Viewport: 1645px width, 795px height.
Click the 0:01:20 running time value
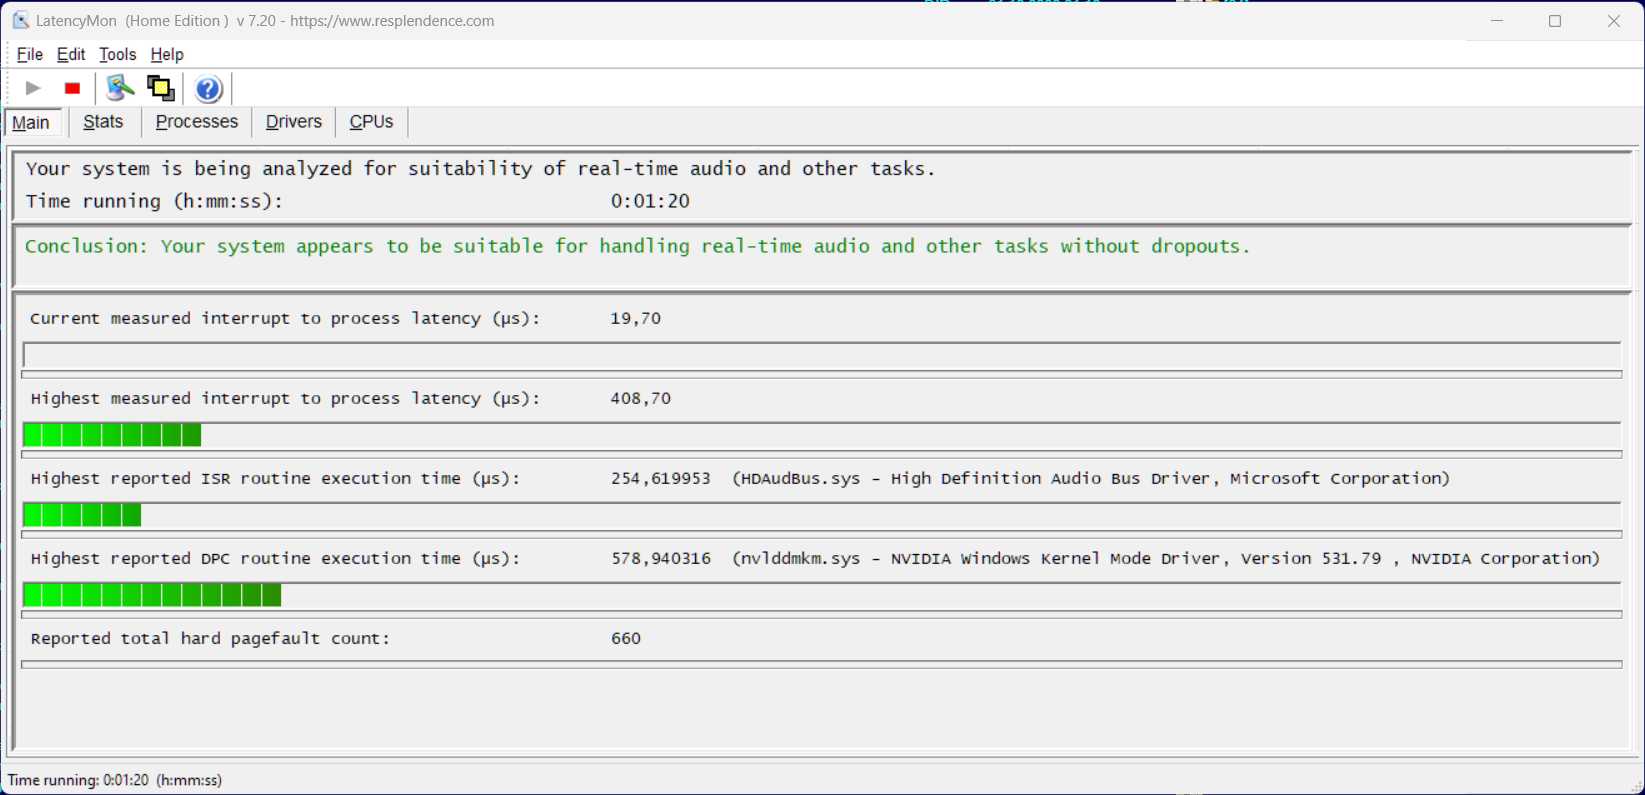tap(650, 201)
